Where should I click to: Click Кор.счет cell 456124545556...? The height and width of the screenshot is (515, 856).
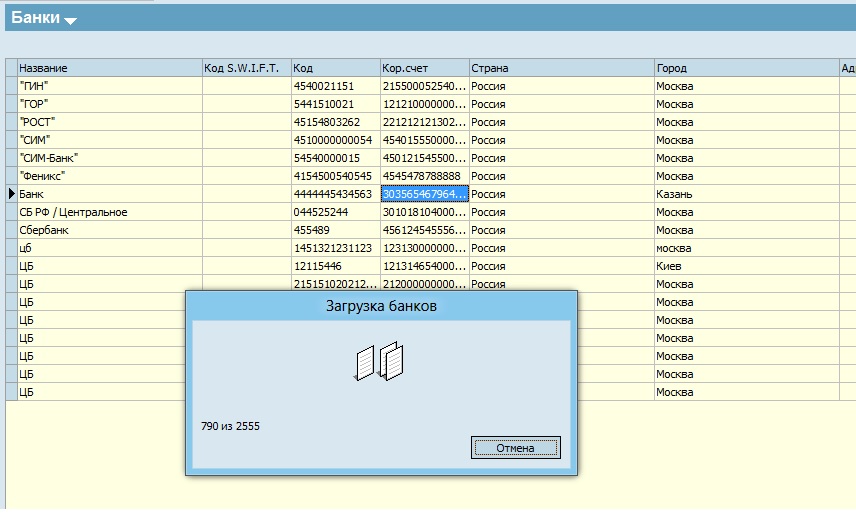425,230
